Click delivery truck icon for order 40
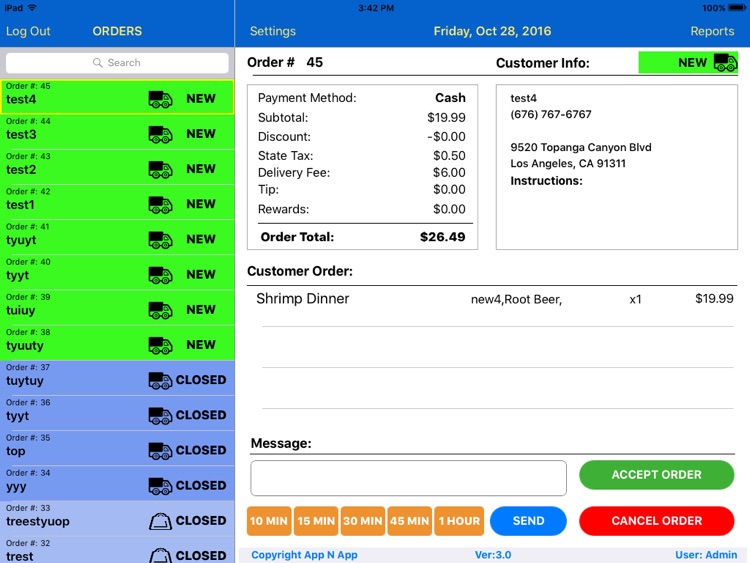This screenshot has height=563, width=750. [160, 275]
